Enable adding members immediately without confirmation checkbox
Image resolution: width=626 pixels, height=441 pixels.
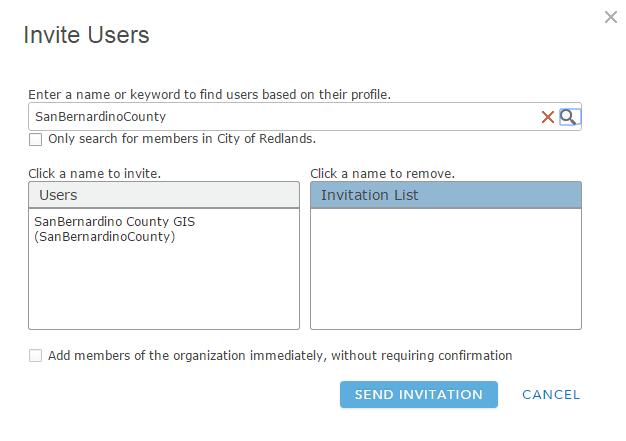[x=36, y=356]
